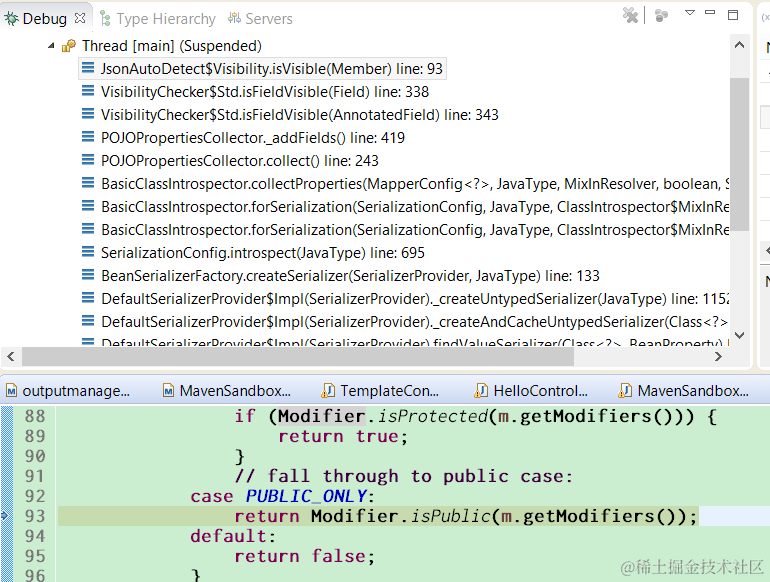Switch to Type Hierarchy tab

tap(158, 19)
